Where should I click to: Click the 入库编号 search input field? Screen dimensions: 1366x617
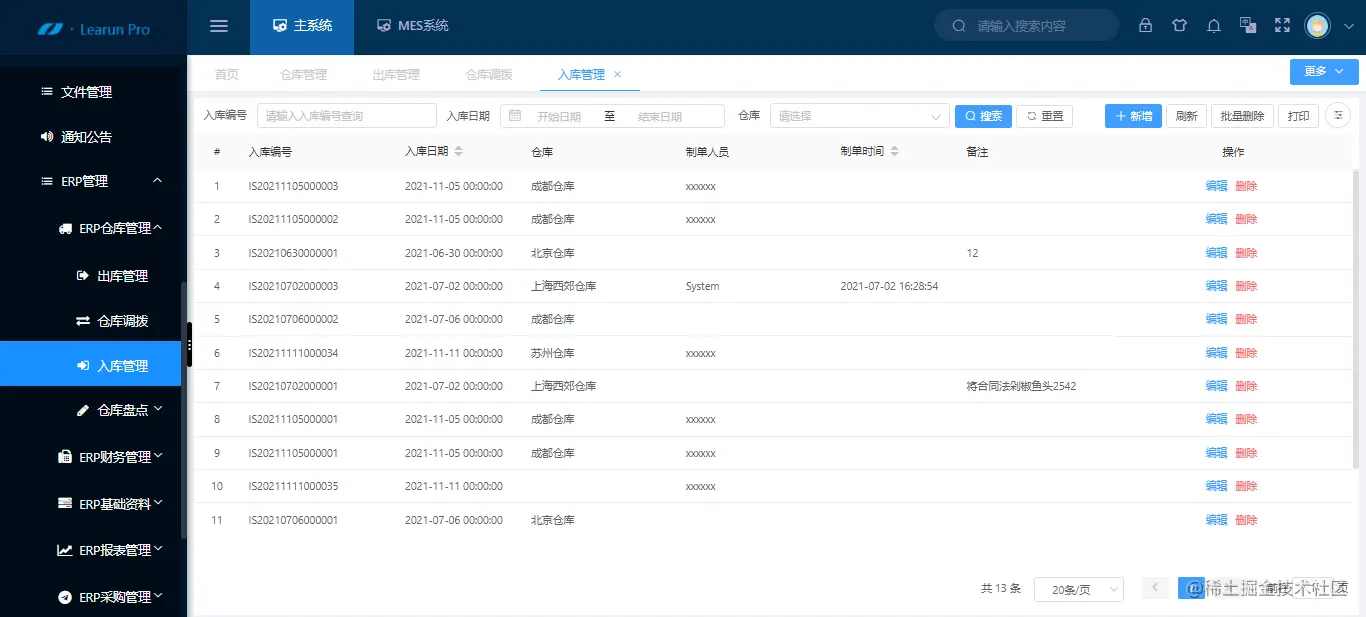[346, 115]
